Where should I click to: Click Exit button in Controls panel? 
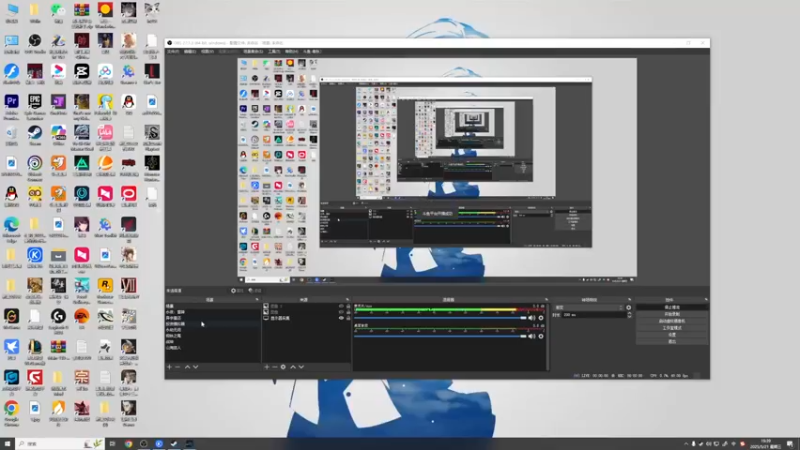672,341
